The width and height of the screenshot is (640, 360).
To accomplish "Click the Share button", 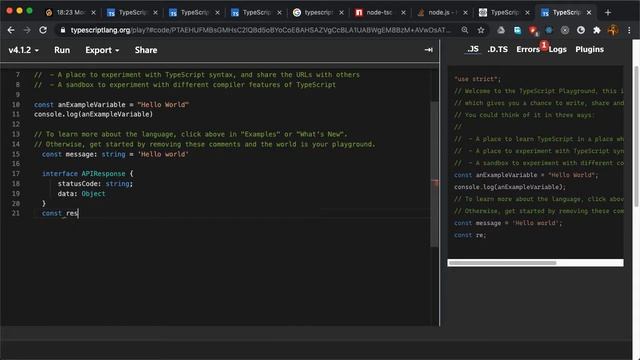I will click(146, 50).
